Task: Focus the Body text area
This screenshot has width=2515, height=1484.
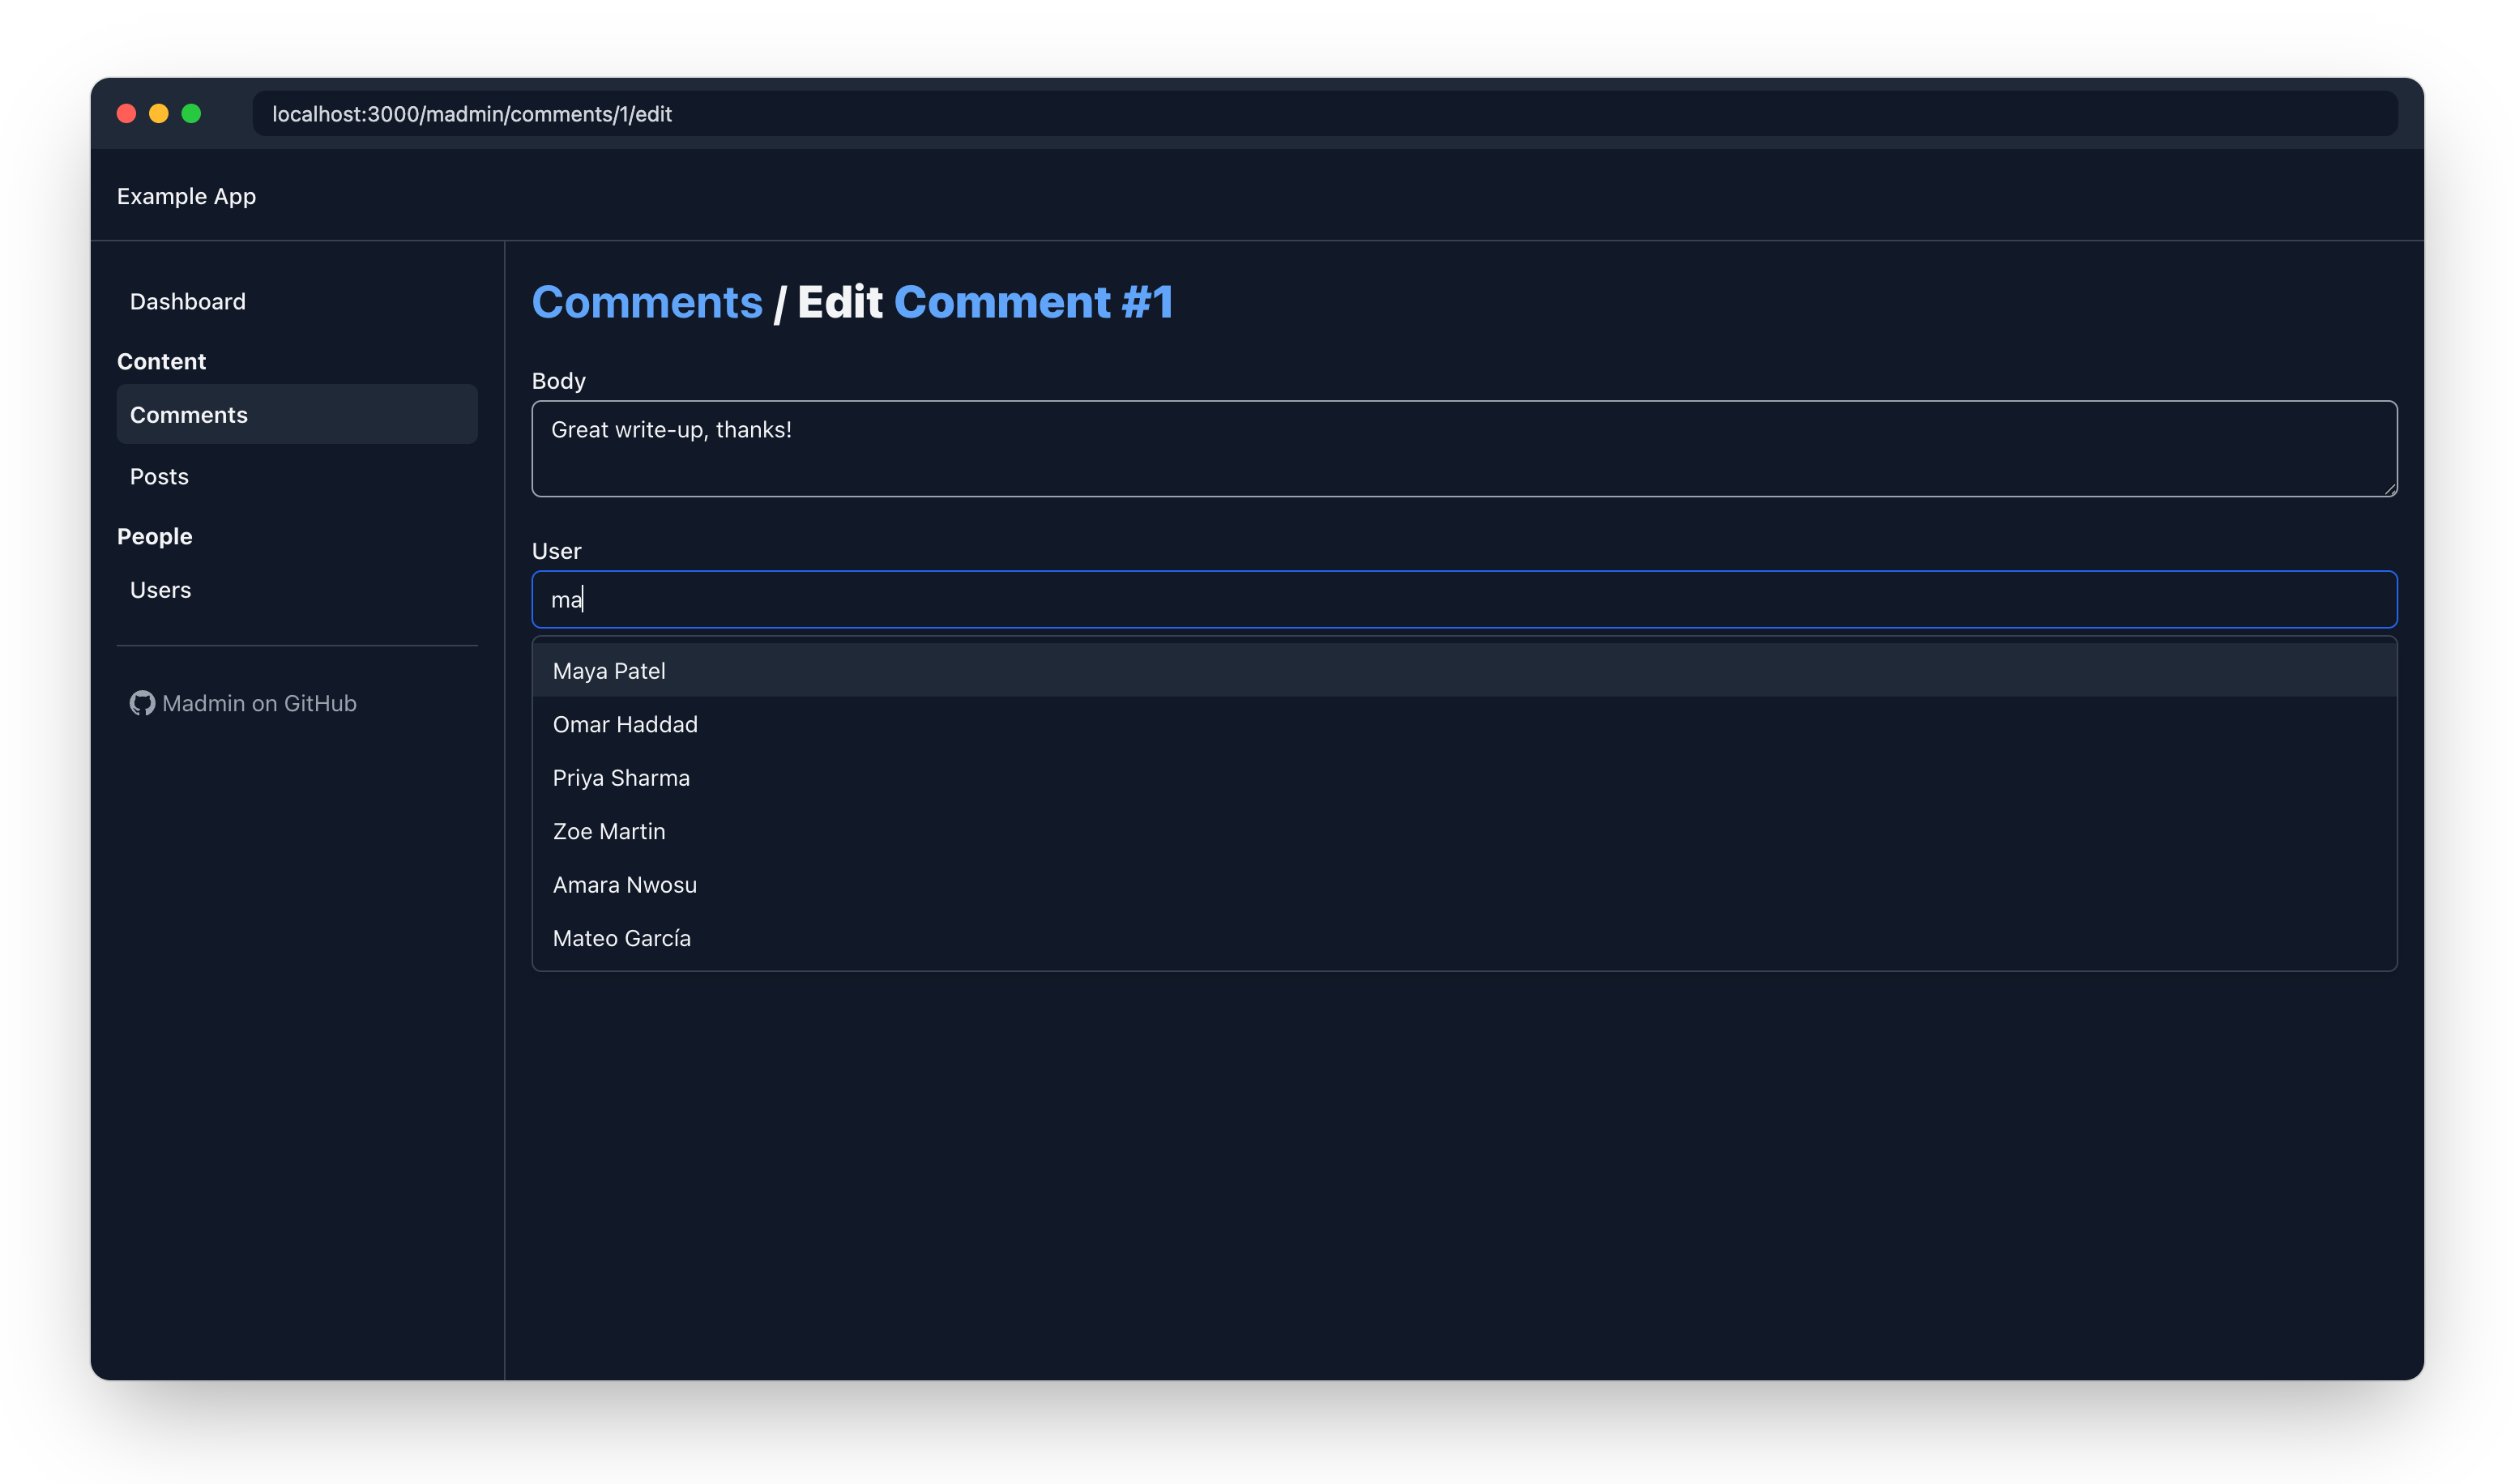Action: tap(1464, 449)
